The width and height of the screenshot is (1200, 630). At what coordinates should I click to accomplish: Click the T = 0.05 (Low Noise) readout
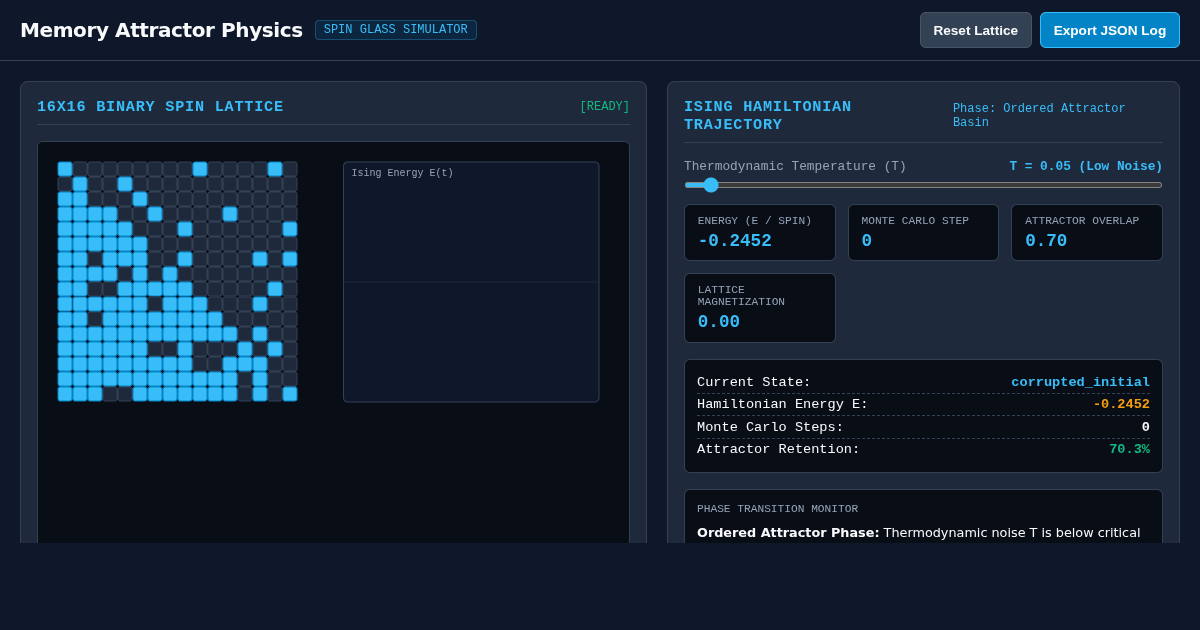(x=1086, y=166)
